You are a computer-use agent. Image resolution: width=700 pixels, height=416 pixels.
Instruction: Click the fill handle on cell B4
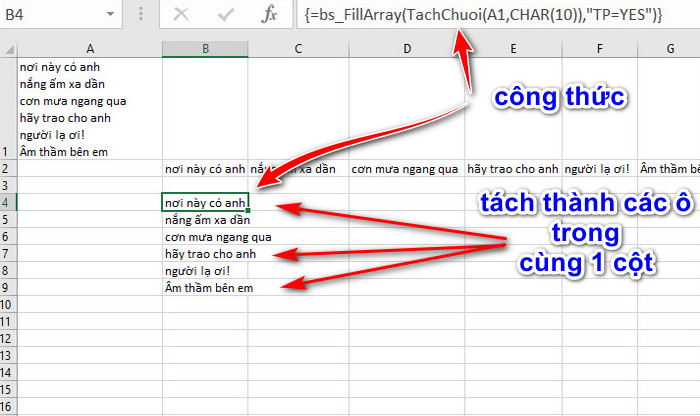[x=248, y=210]
